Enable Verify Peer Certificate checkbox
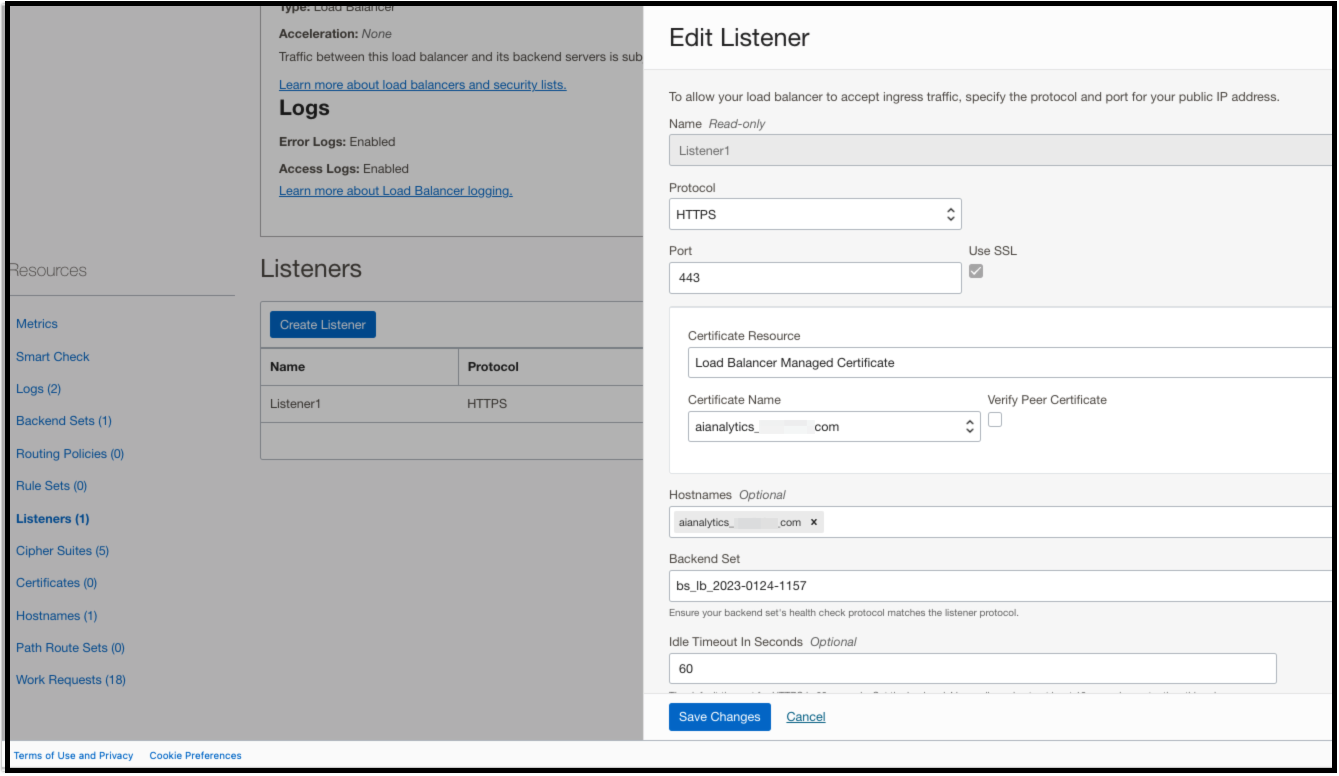Image resolution: width=1339 pixels, height=776 pixels. [x=995, y=420]
